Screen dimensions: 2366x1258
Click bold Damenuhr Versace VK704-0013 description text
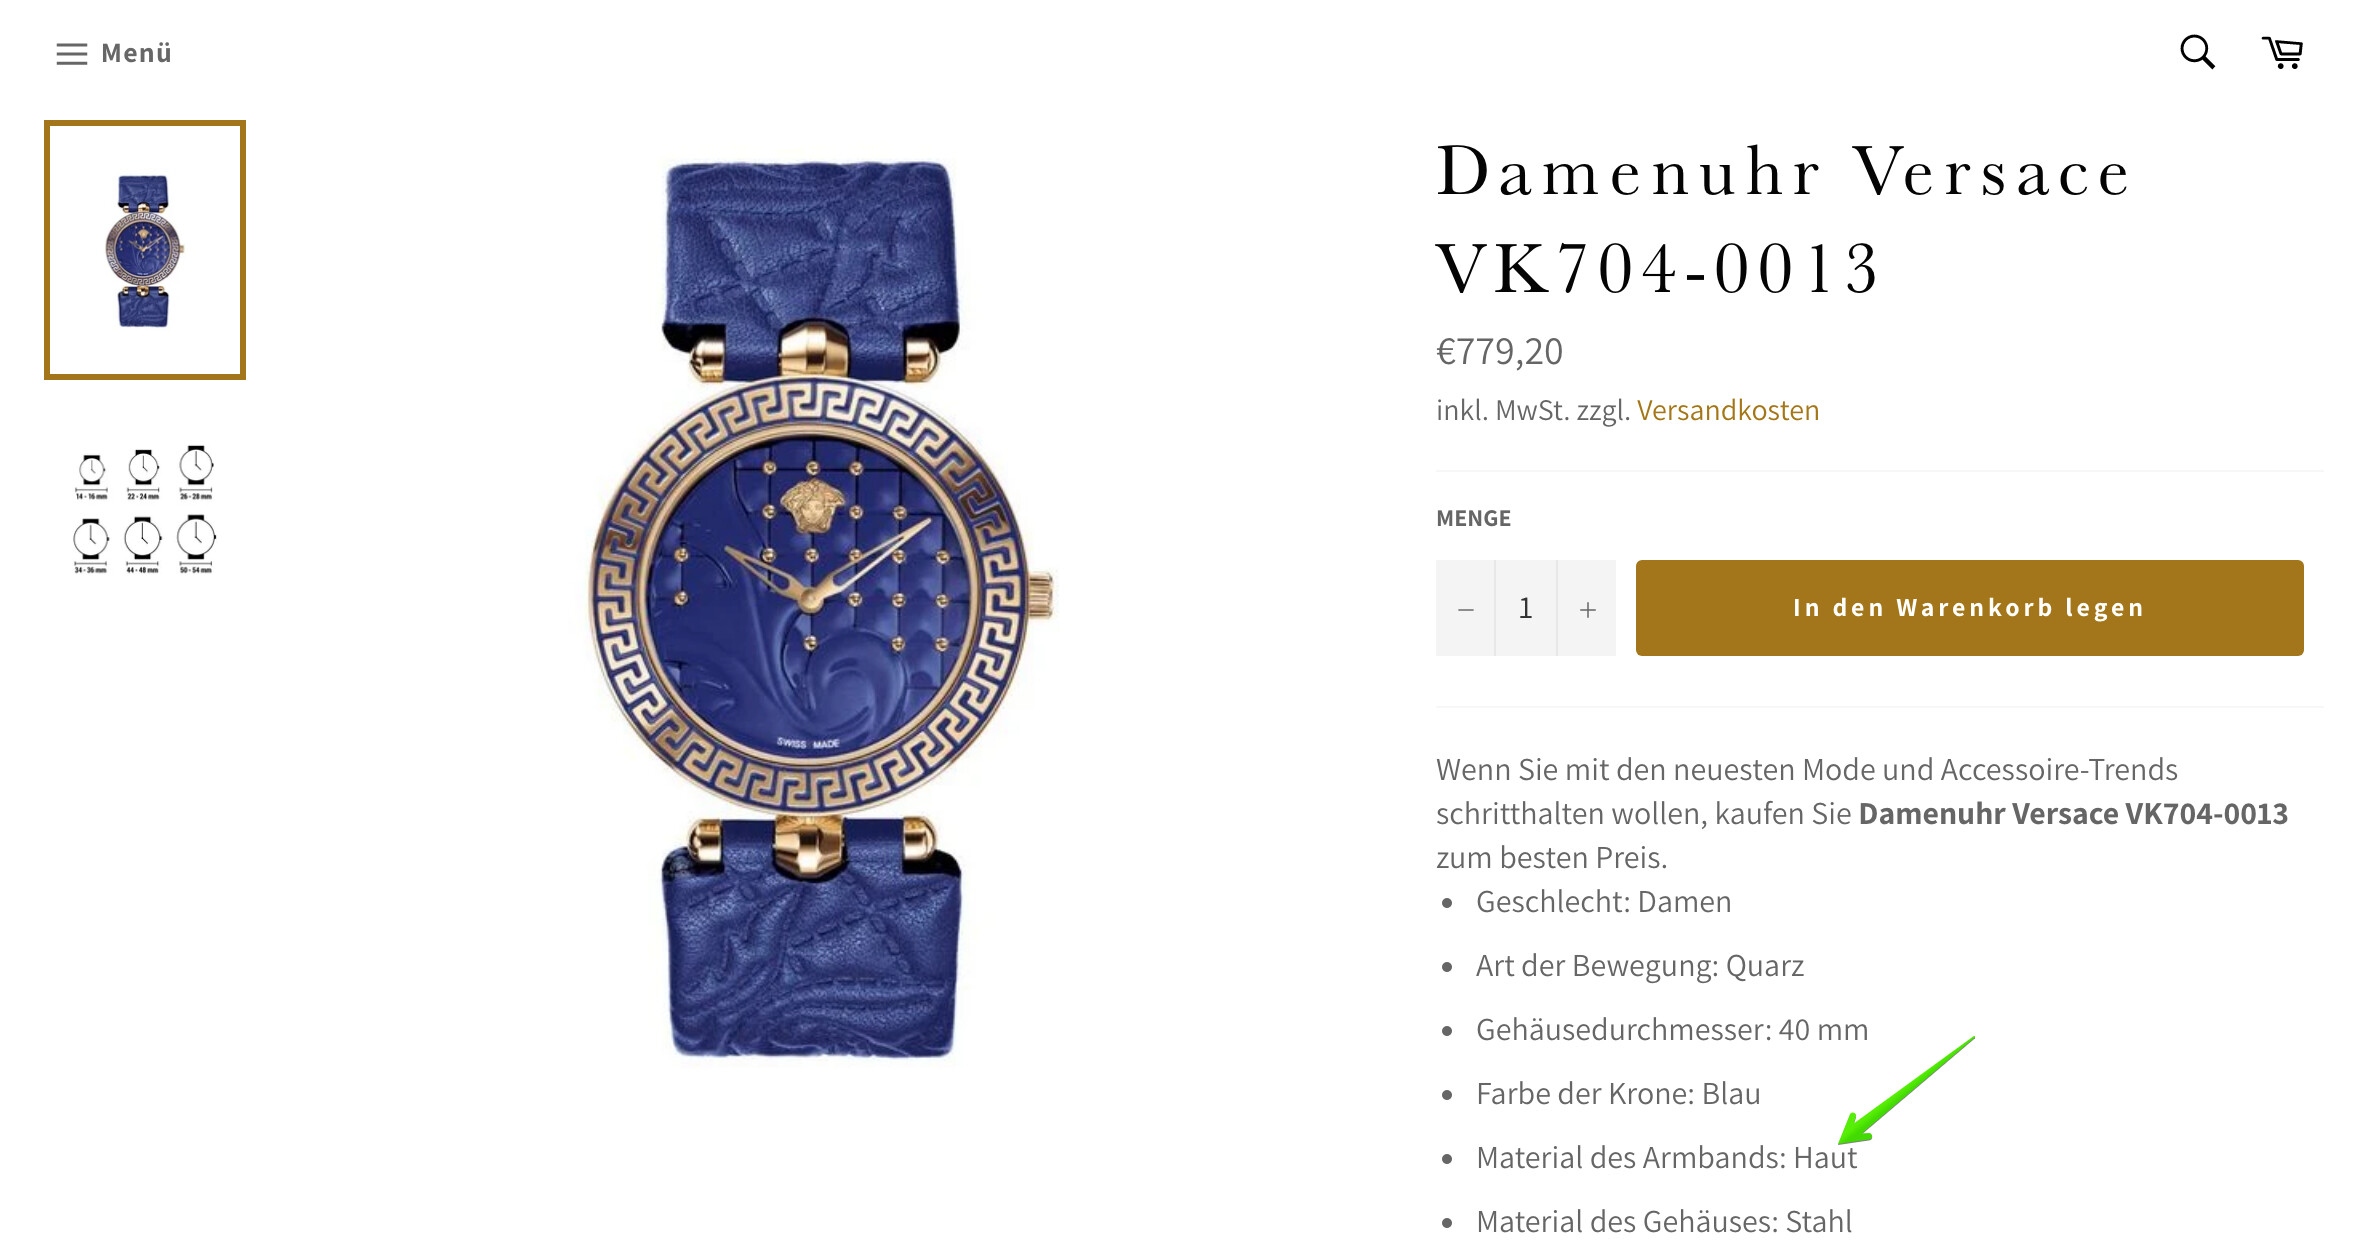pyautogui.click(x=2073, y=813)
